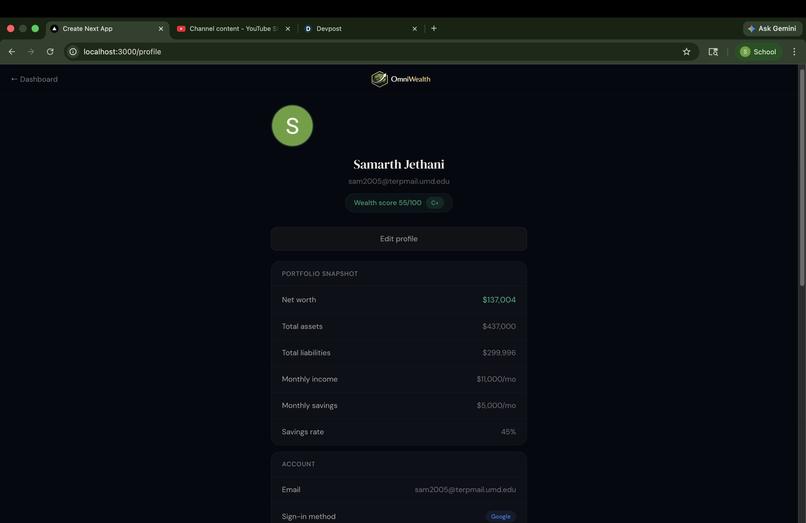The image size is (806, 523).
Task: Click the page vertical scrollbar
Action: coord(801,177)
